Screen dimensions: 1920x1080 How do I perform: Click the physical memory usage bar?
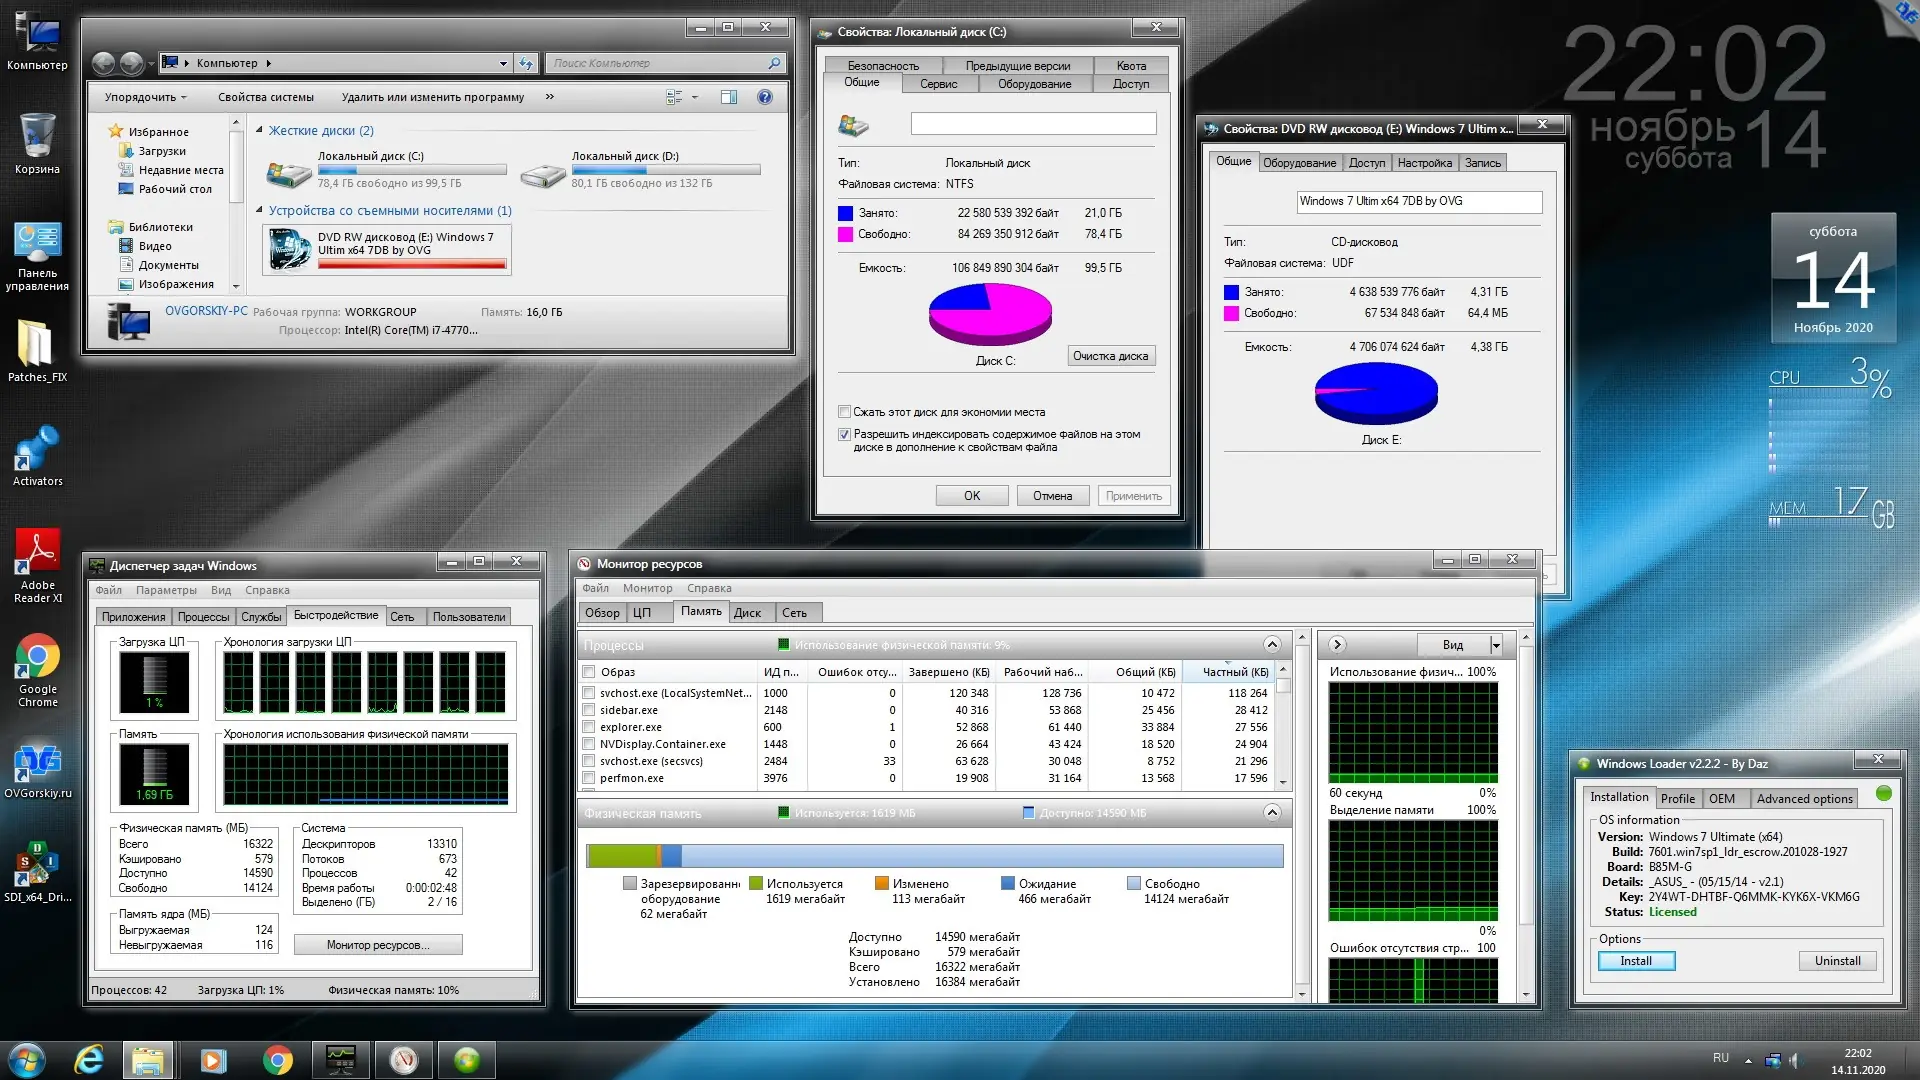coord(934,855)
